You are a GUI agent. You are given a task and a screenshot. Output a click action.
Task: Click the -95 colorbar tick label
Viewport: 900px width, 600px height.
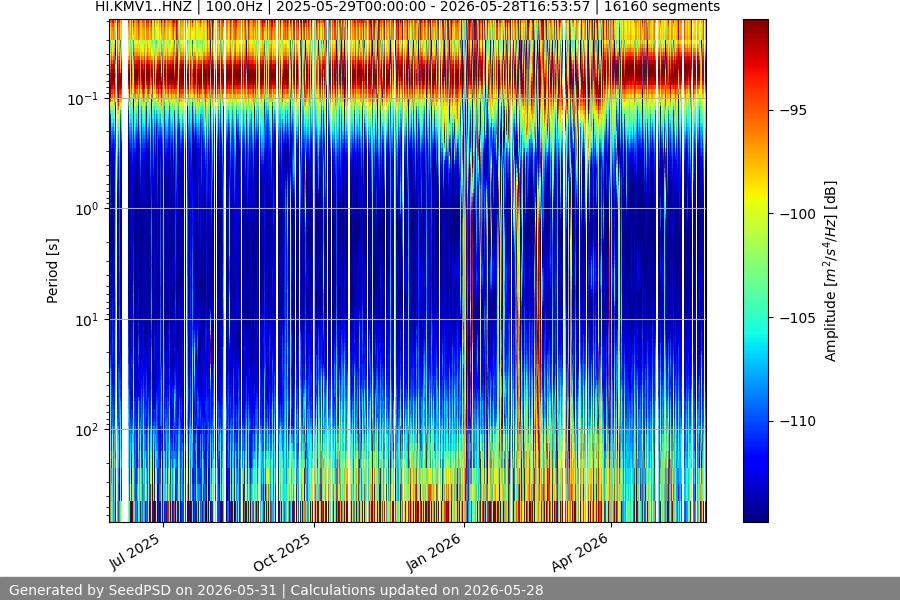click(x=793, y=110)
